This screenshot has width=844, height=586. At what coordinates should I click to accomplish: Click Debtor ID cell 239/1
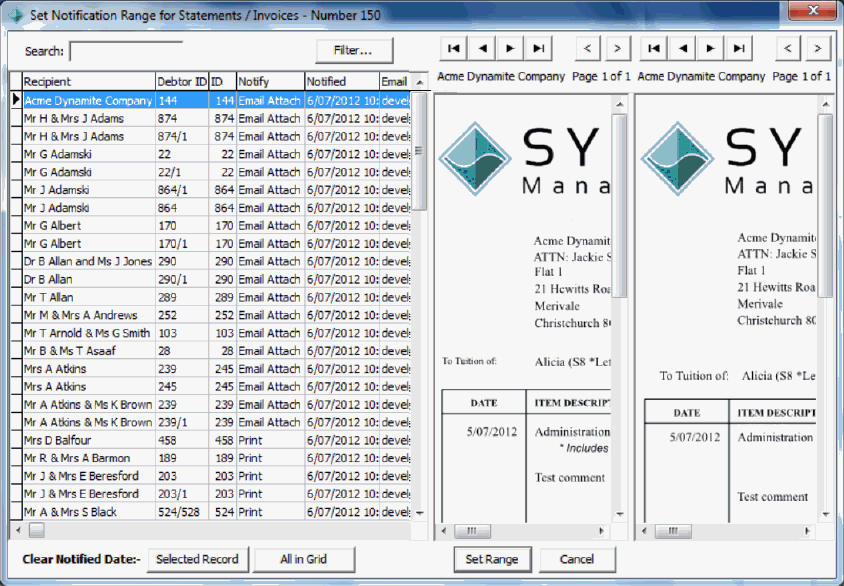point(182,422)
